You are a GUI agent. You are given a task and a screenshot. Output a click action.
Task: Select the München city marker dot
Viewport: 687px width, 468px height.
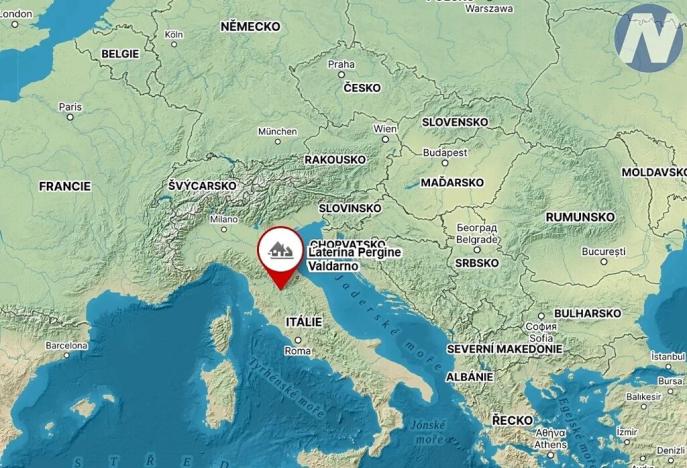click(x=277, y=142)
